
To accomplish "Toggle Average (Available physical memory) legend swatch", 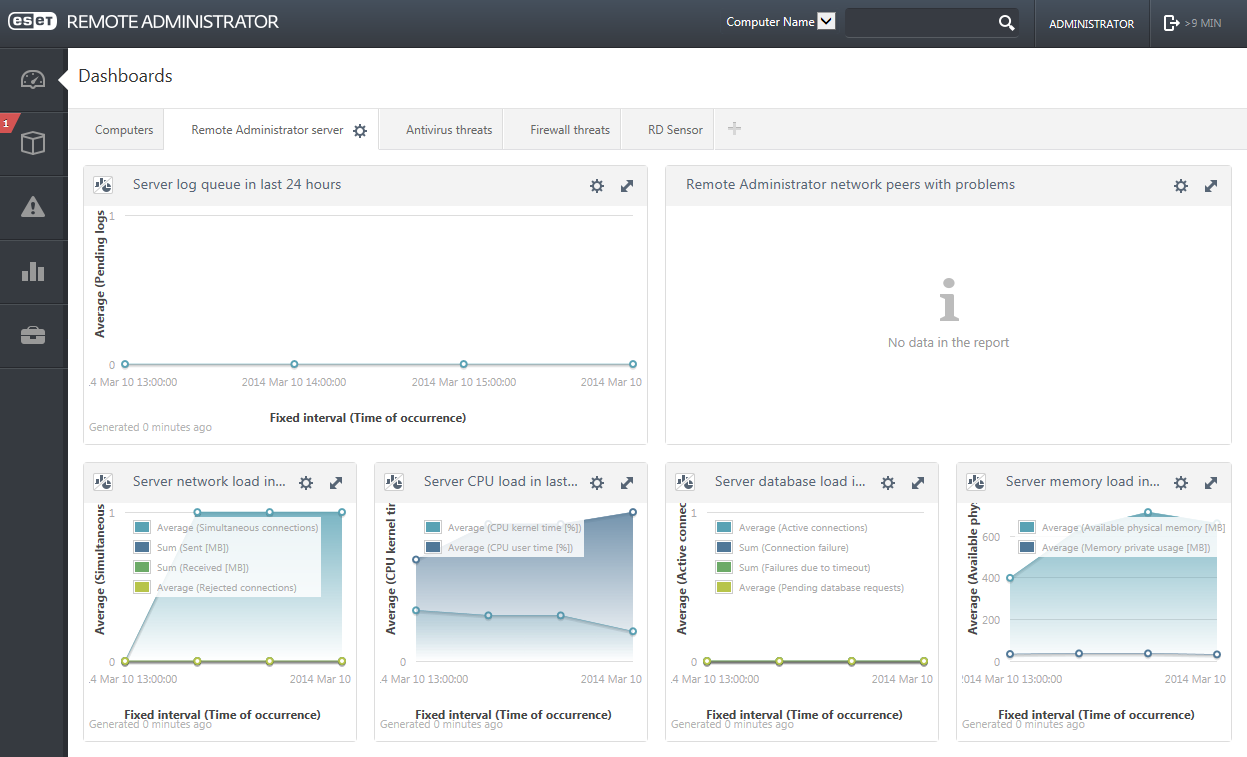I will point(1027,527).
